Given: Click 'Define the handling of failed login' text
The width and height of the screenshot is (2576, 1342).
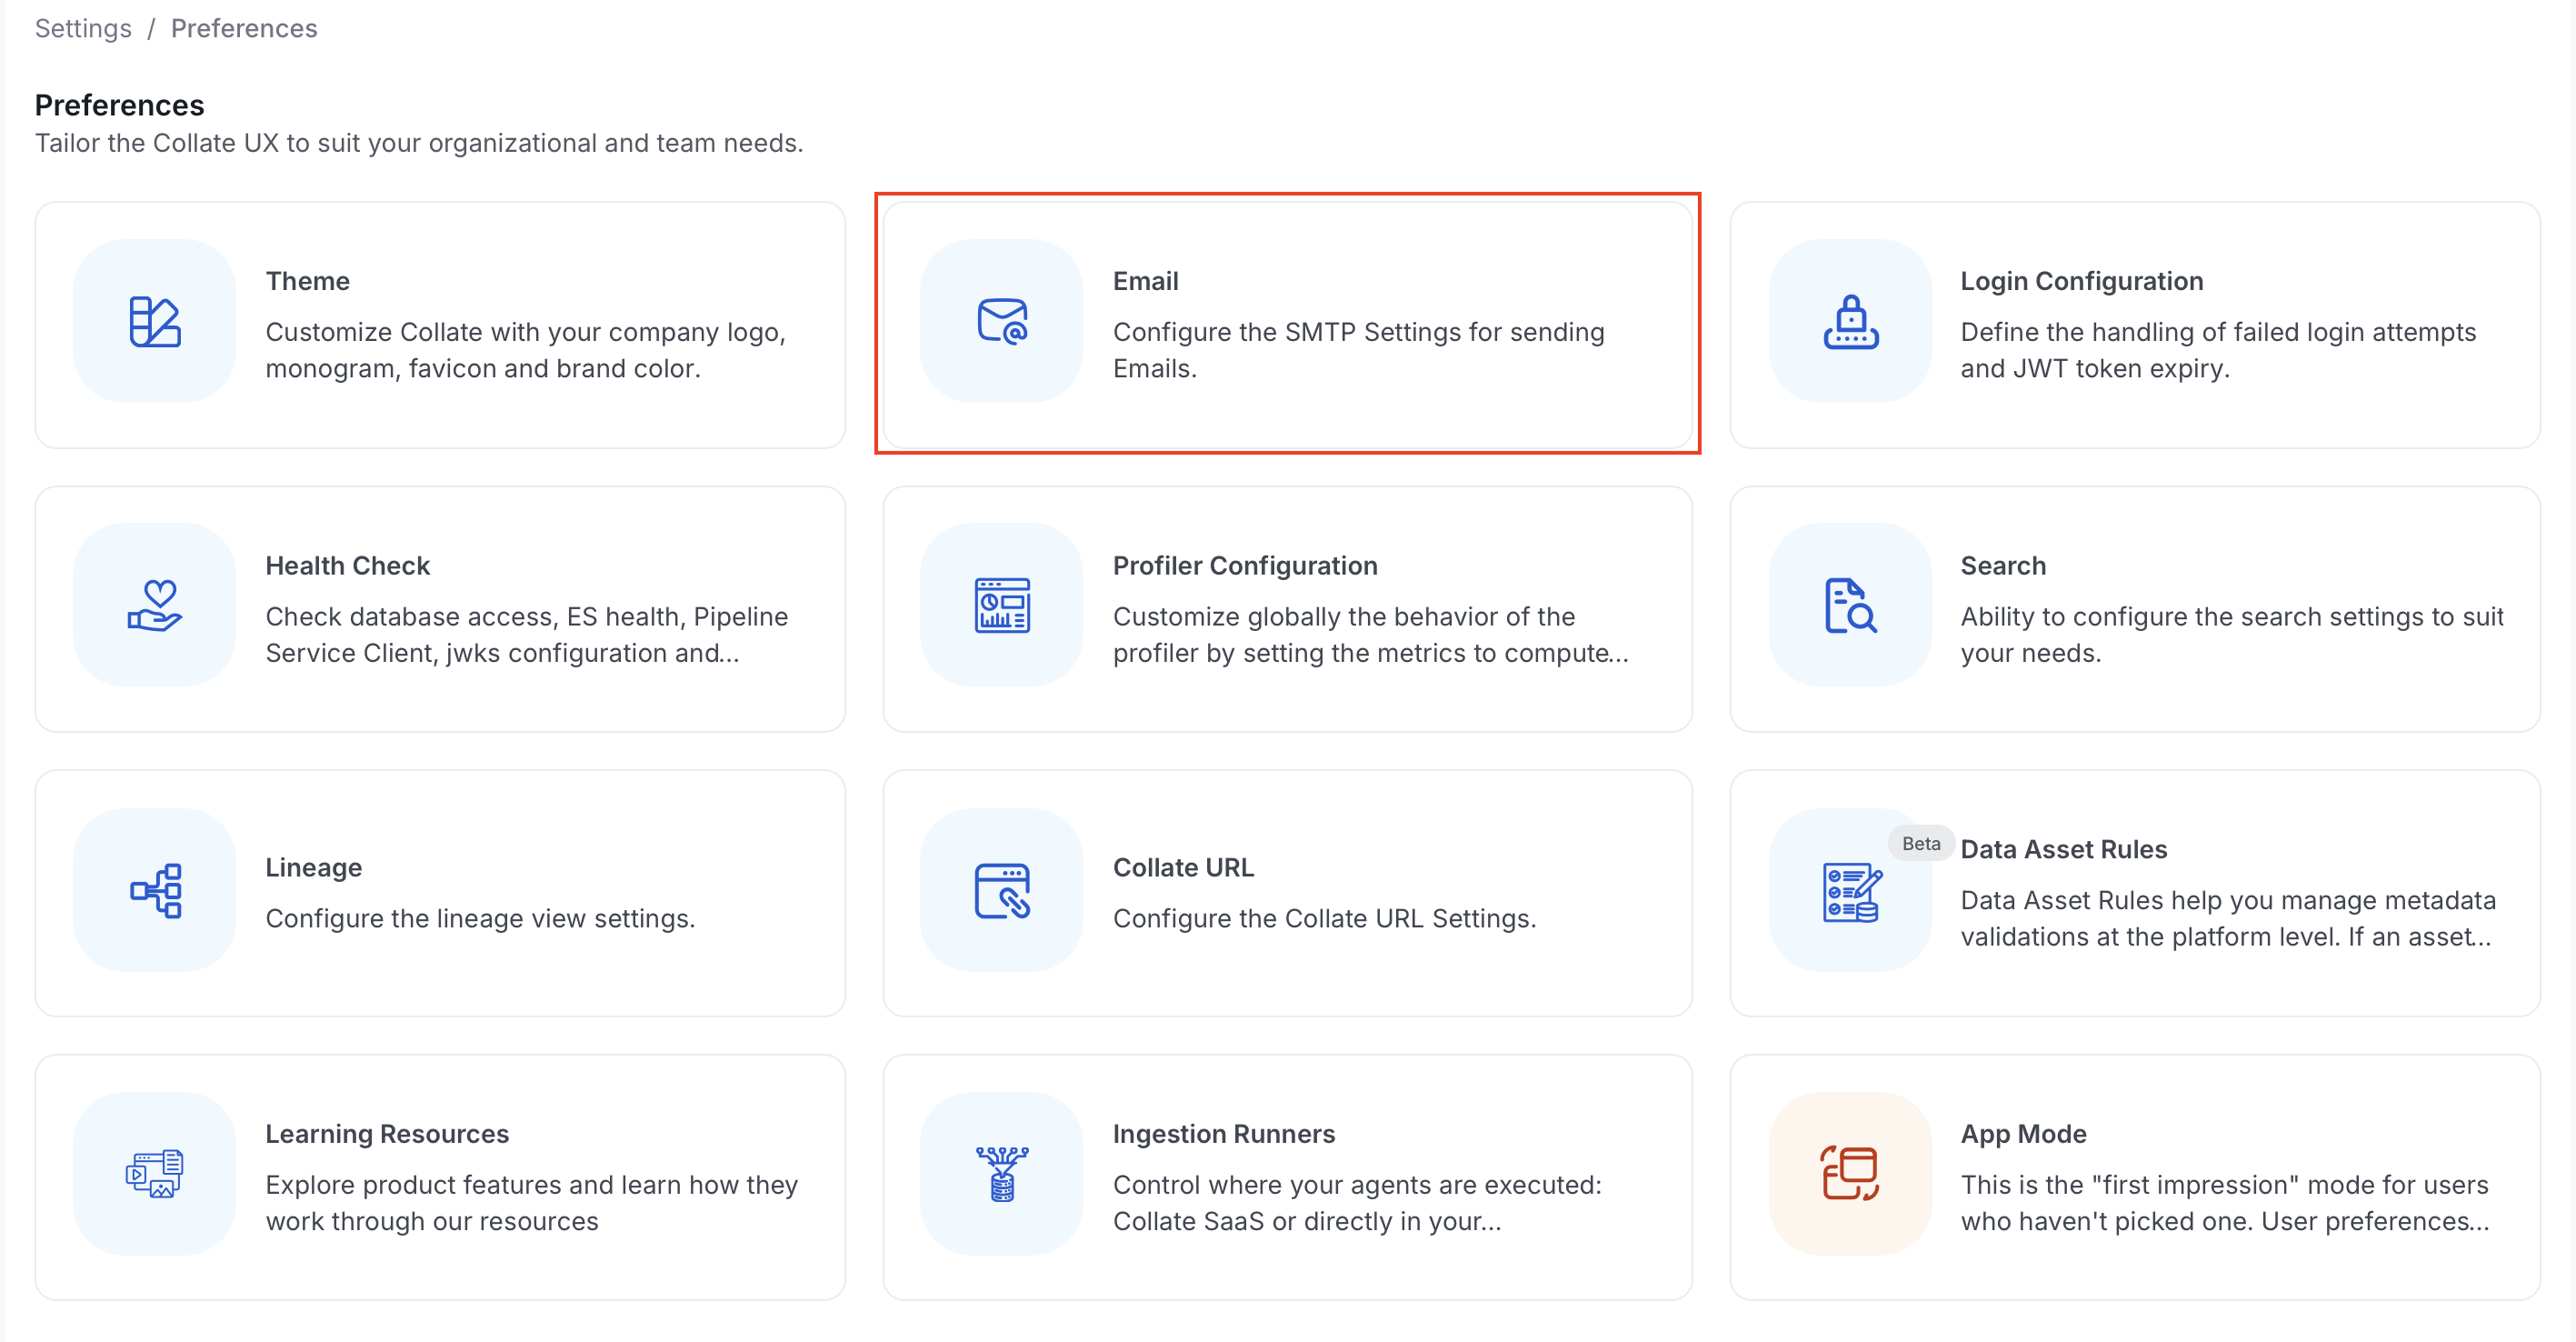Looking at the screenshot, I should tap(2218, 350).
